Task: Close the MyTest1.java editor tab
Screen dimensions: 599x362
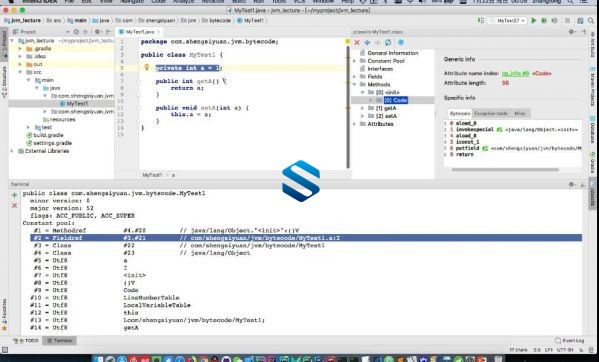Action: pyautogui.click(x=159, y=32)
